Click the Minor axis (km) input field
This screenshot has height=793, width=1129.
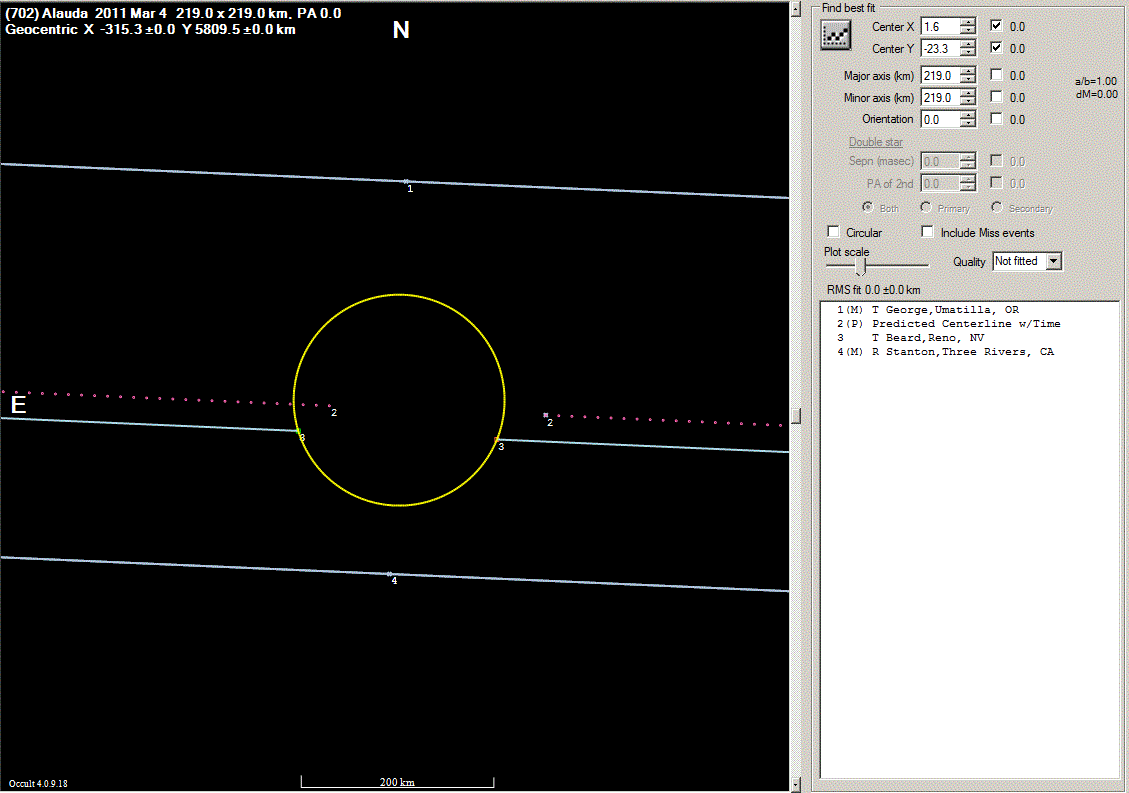[x=940, y=98]
